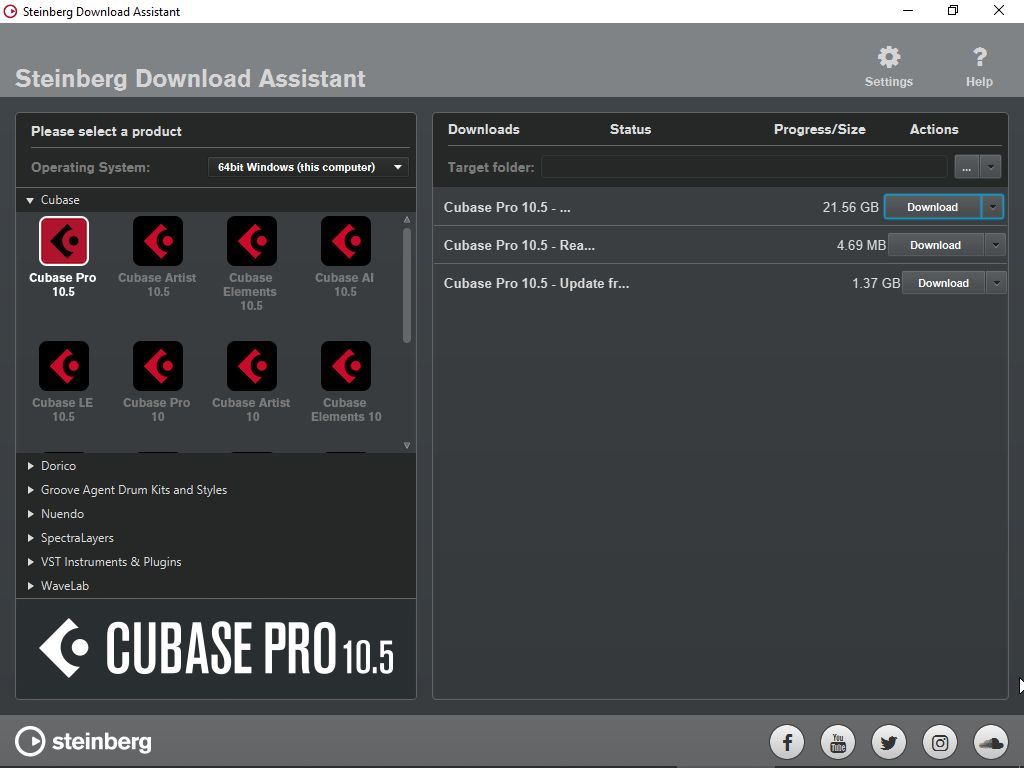Expand the WaveLab category

(30, 586)
